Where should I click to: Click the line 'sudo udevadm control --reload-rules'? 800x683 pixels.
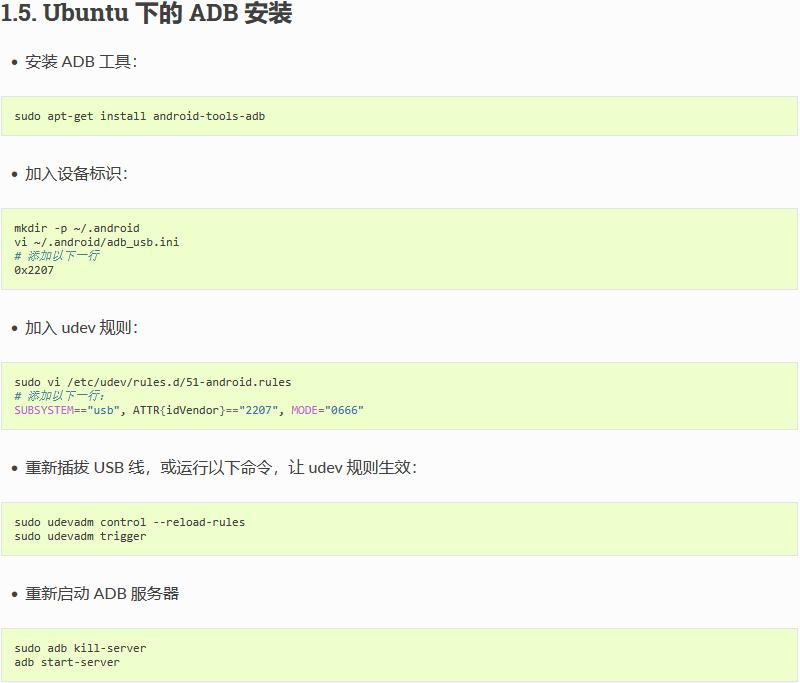click(x=130, y=522)
